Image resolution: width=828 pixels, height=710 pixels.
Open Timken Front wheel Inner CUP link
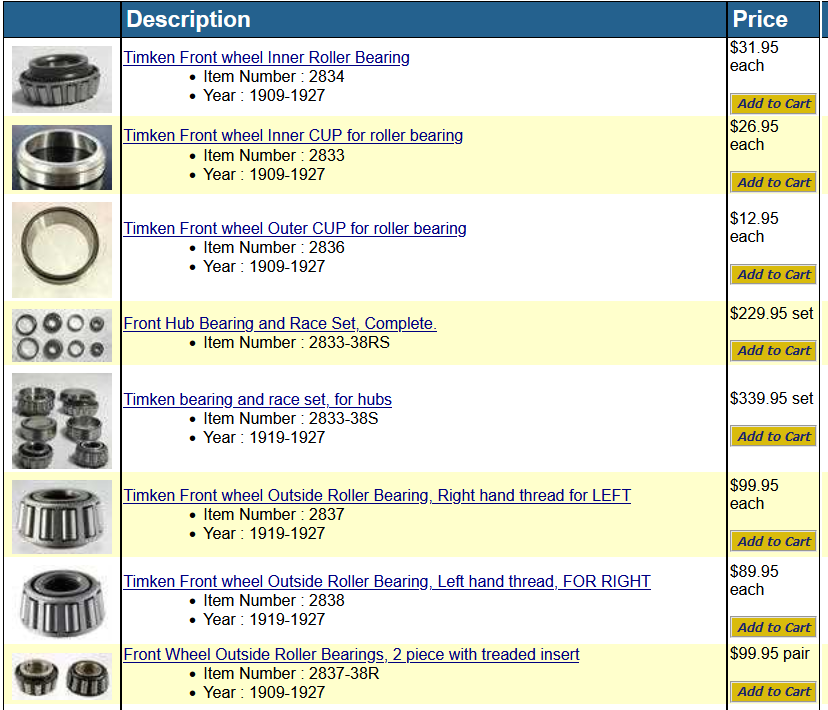(293, 136)
